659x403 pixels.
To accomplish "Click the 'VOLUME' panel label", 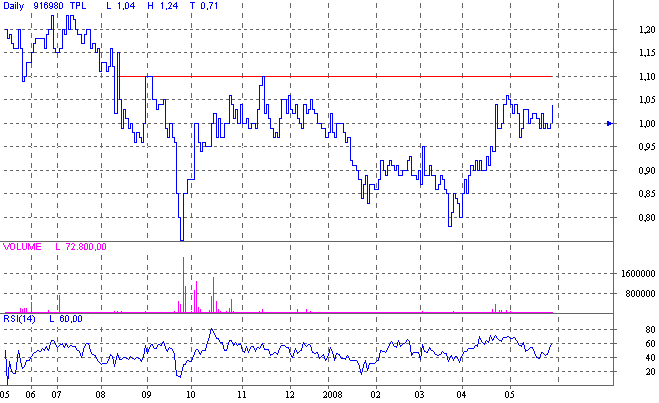I will point(22,247).
